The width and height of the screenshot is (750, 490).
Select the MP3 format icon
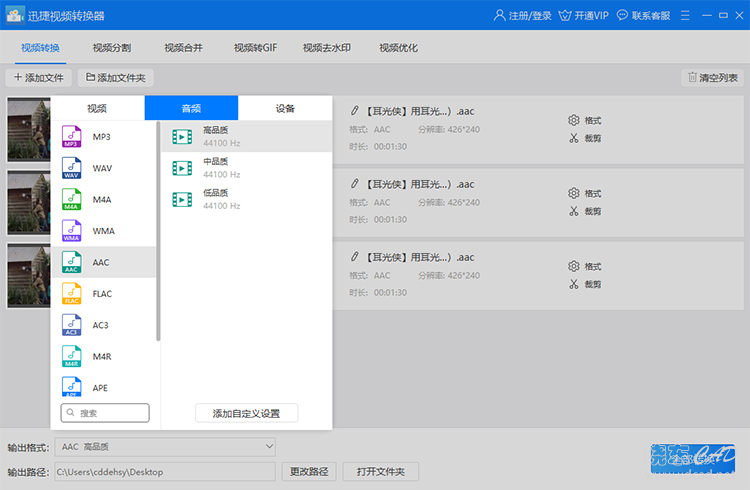click(x=71, y=136)
